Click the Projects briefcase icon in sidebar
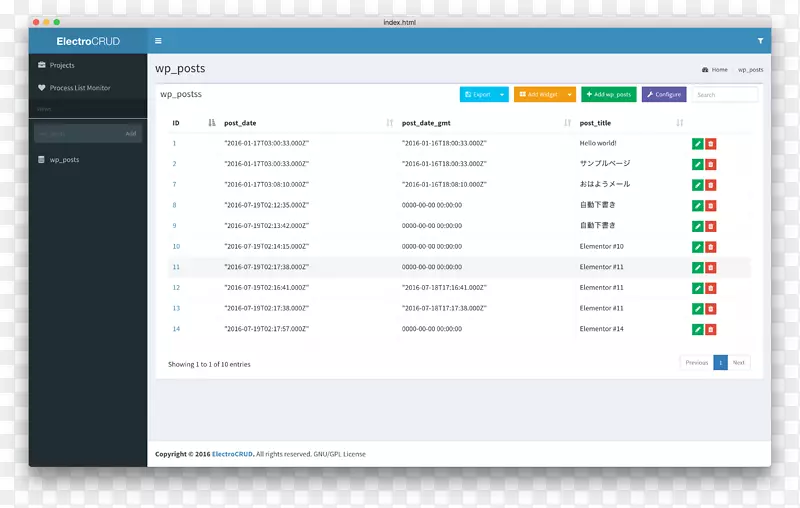800x508 pixels. tap(42, 65)
